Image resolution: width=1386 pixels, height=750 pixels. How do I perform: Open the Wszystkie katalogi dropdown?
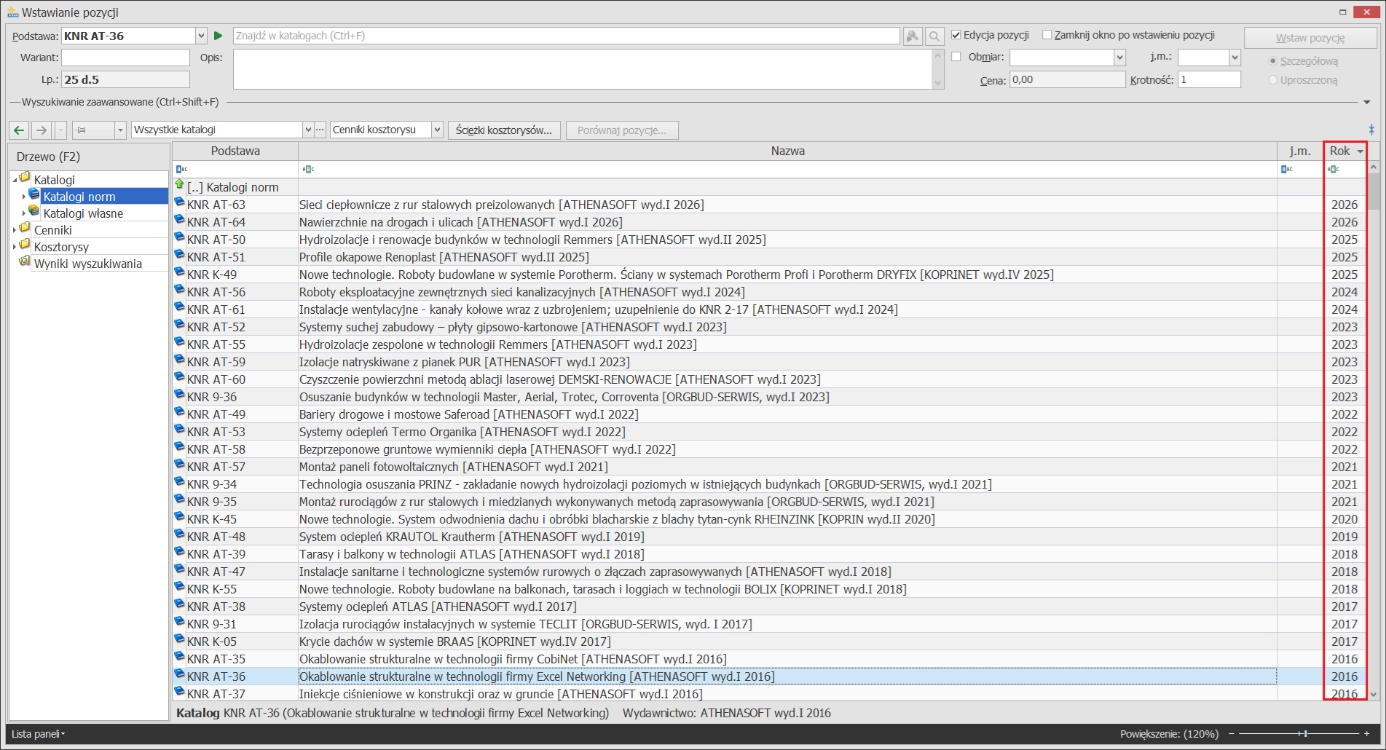click(x=307, y=130)
